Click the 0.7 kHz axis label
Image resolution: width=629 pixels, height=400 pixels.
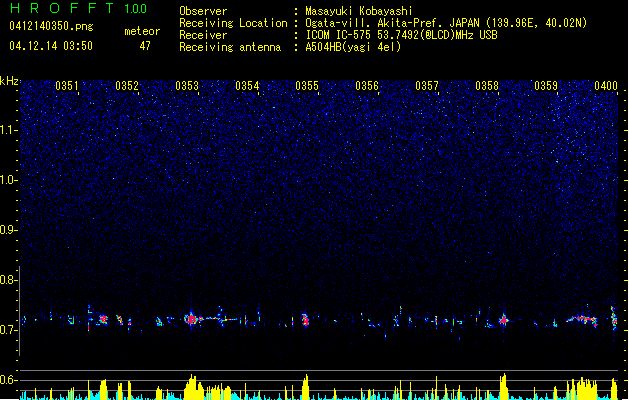click(x=8, y=330)
